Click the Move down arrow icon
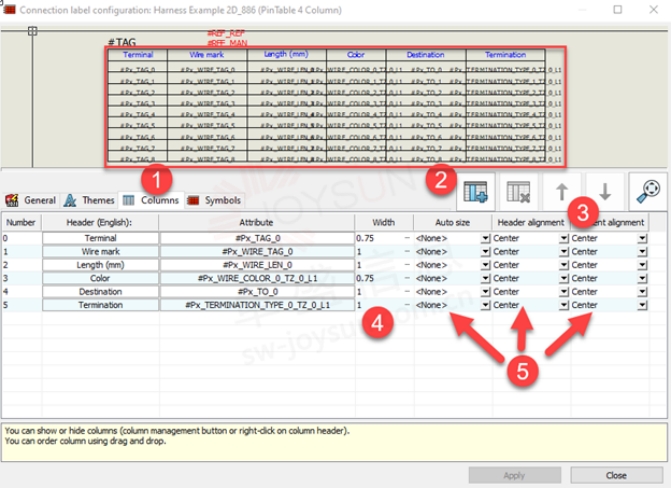Image resolution: width=672 pixels, height=488 pixels. coord(605,192)
